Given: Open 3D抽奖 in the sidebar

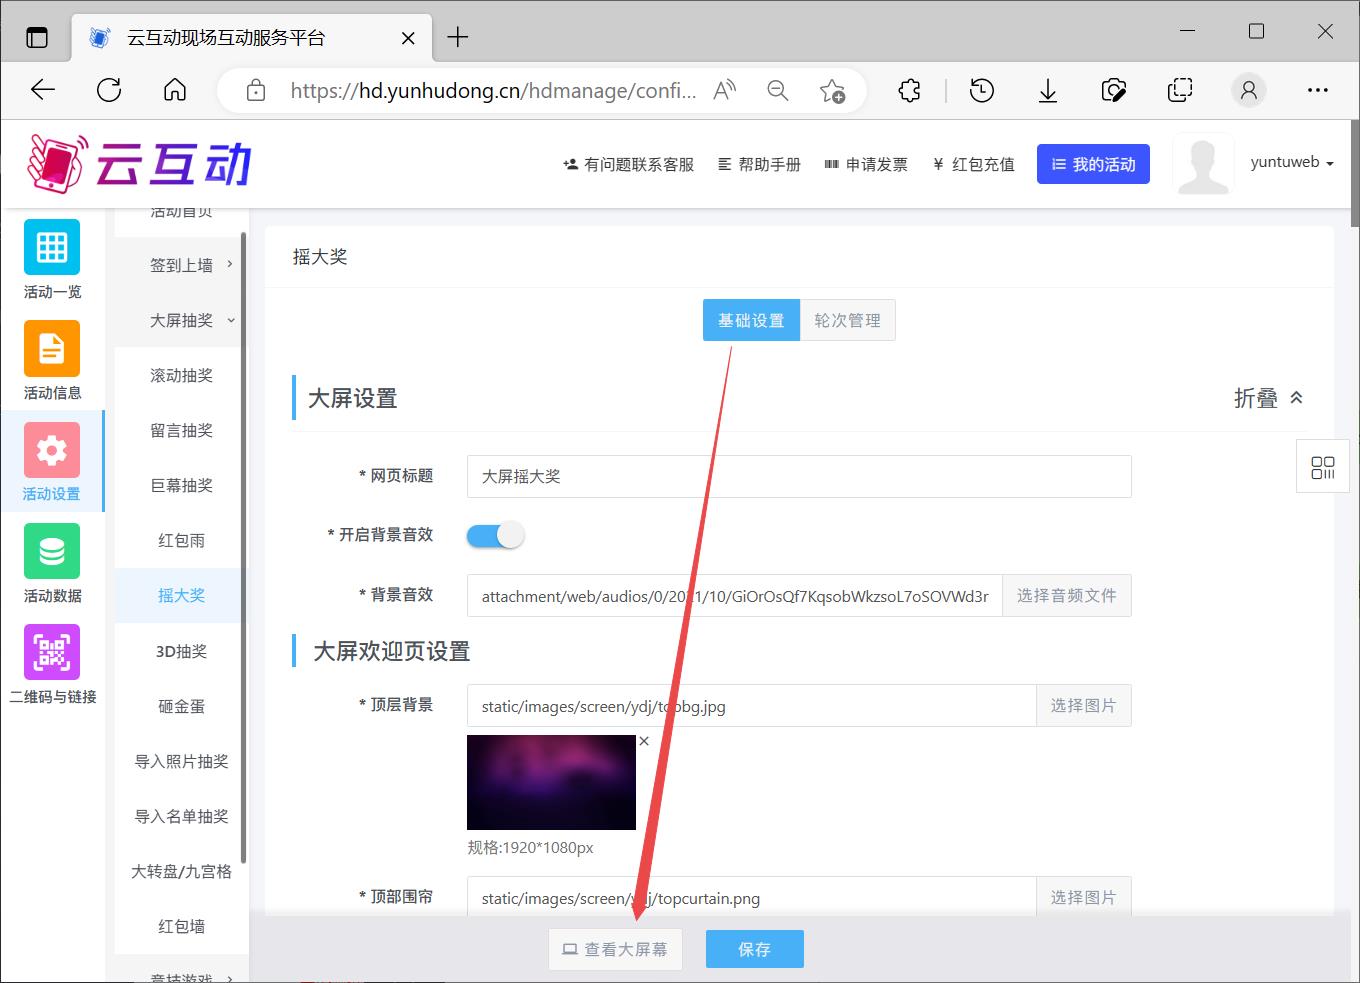Looking at the screenshot, I should (181, 651).
